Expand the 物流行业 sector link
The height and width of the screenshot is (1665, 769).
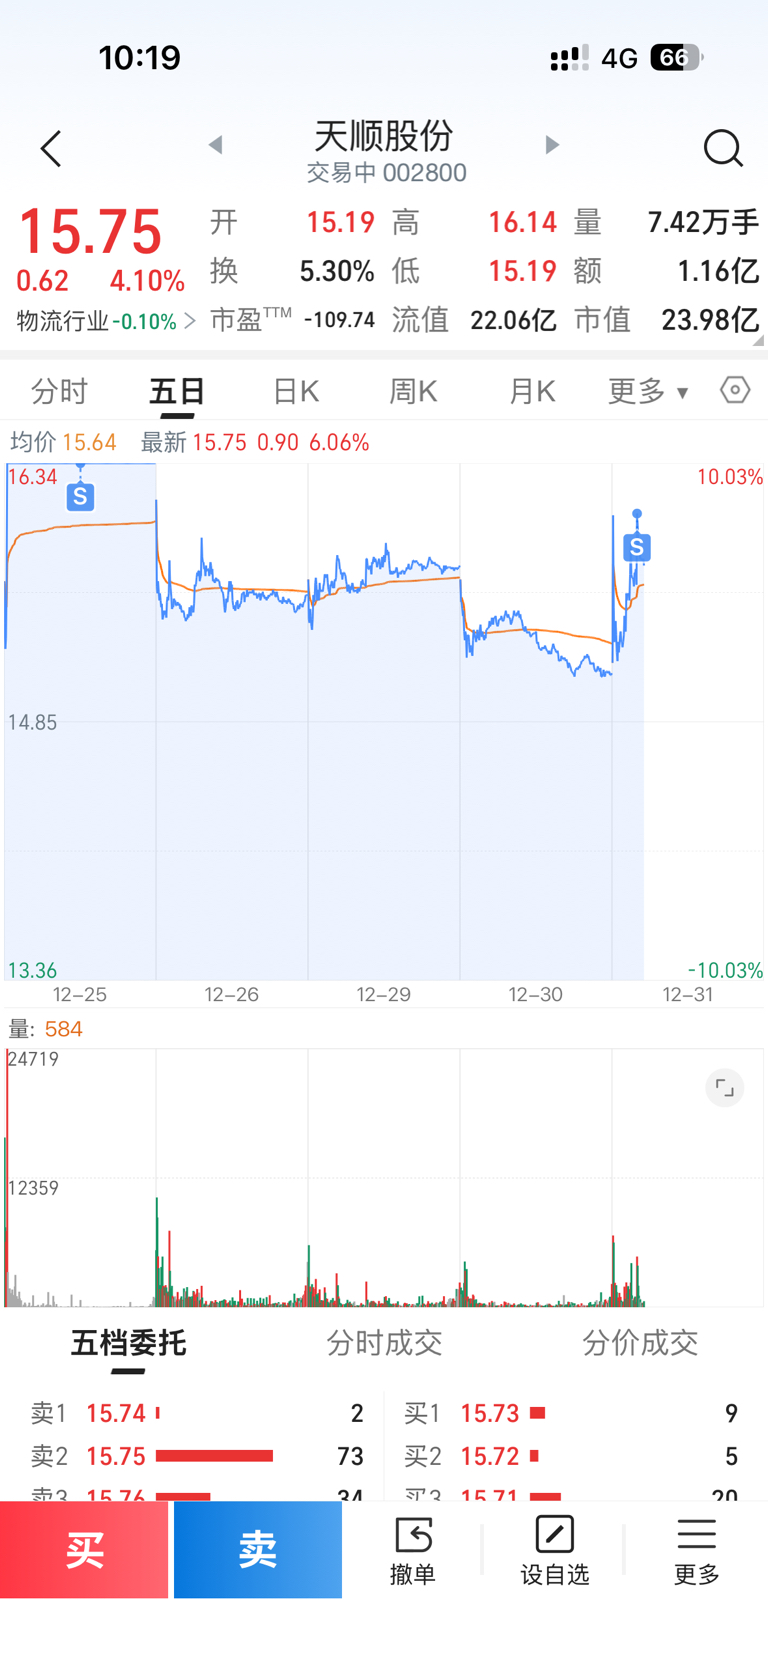105,321
